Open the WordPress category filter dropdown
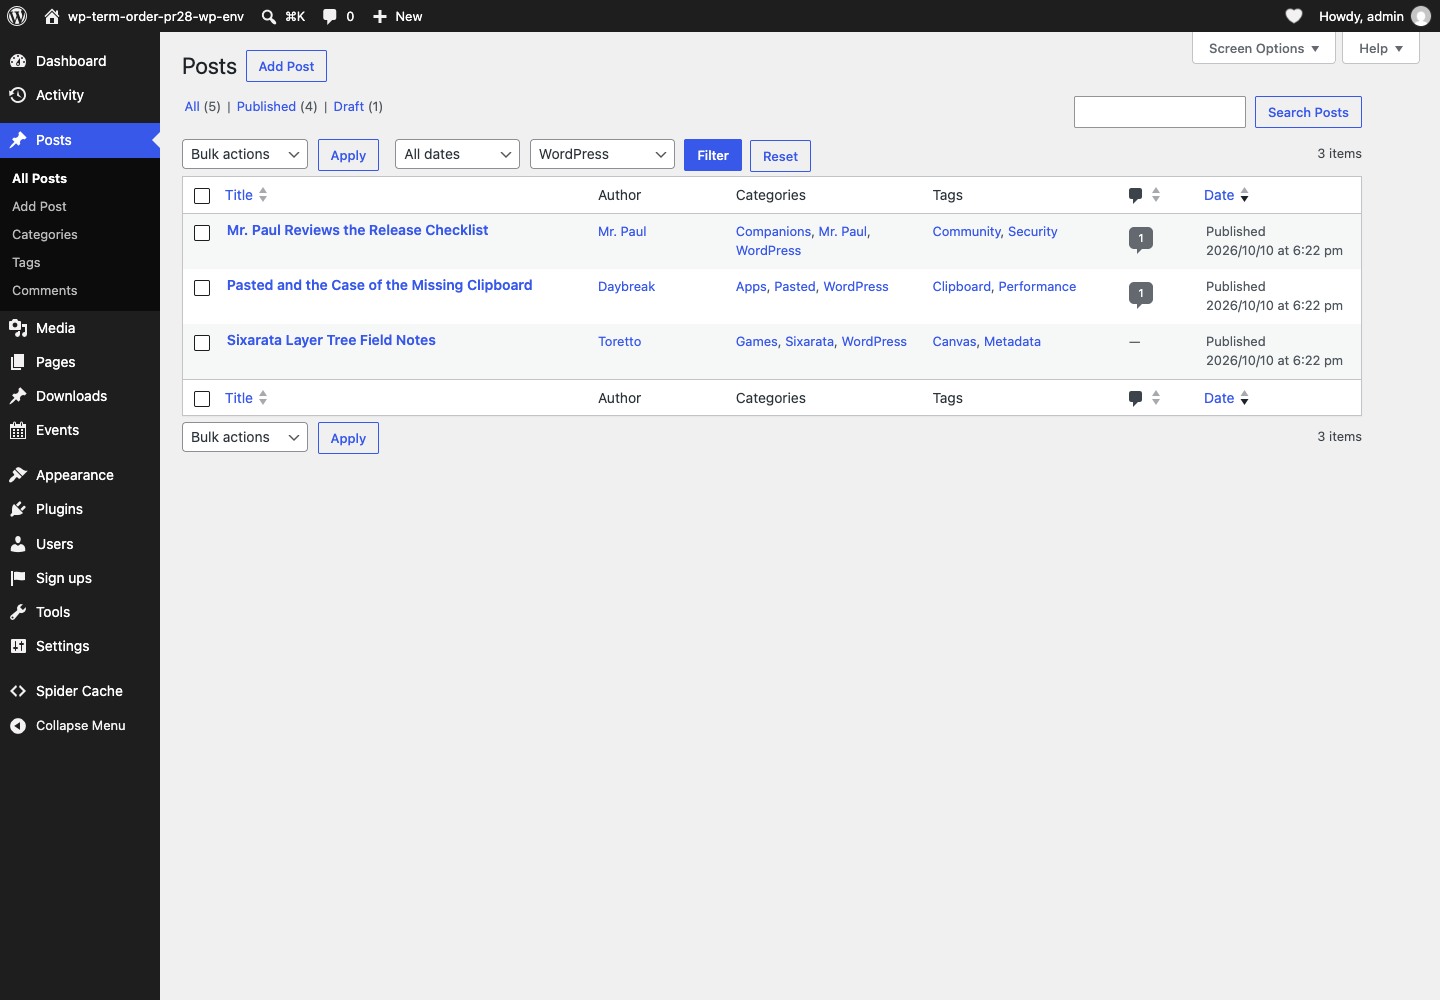 pyautogui.click(x=602, y=154)
